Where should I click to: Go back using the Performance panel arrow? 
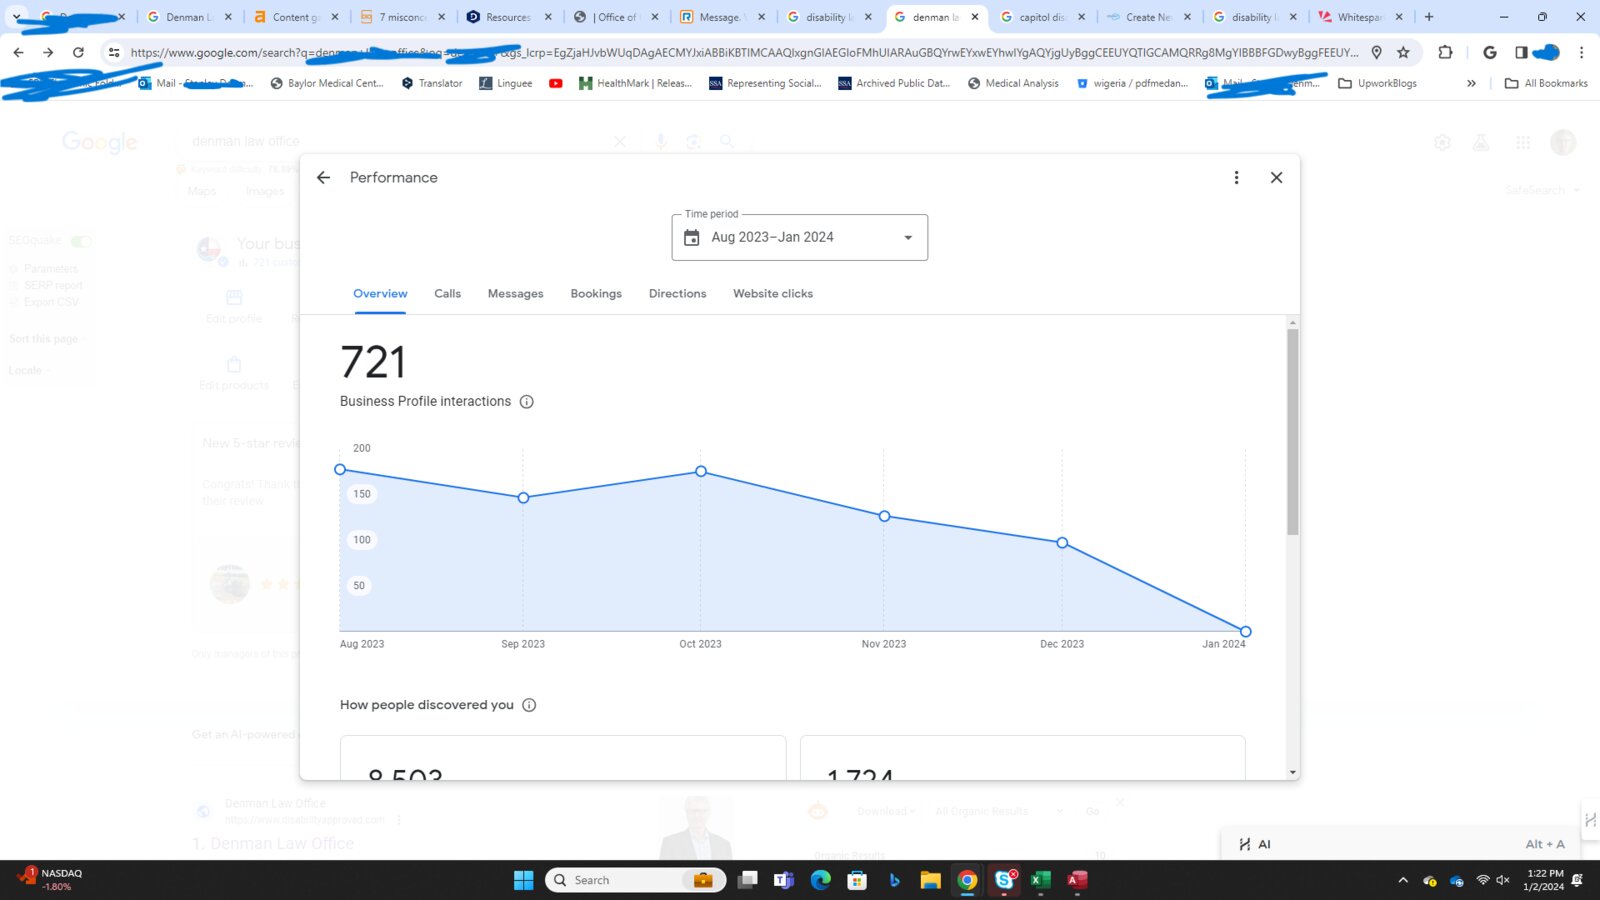point(323,178)
